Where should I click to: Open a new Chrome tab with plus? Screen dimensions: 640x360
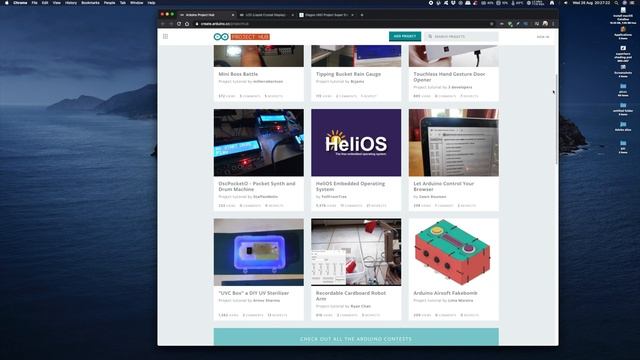(x=362, y=15)
